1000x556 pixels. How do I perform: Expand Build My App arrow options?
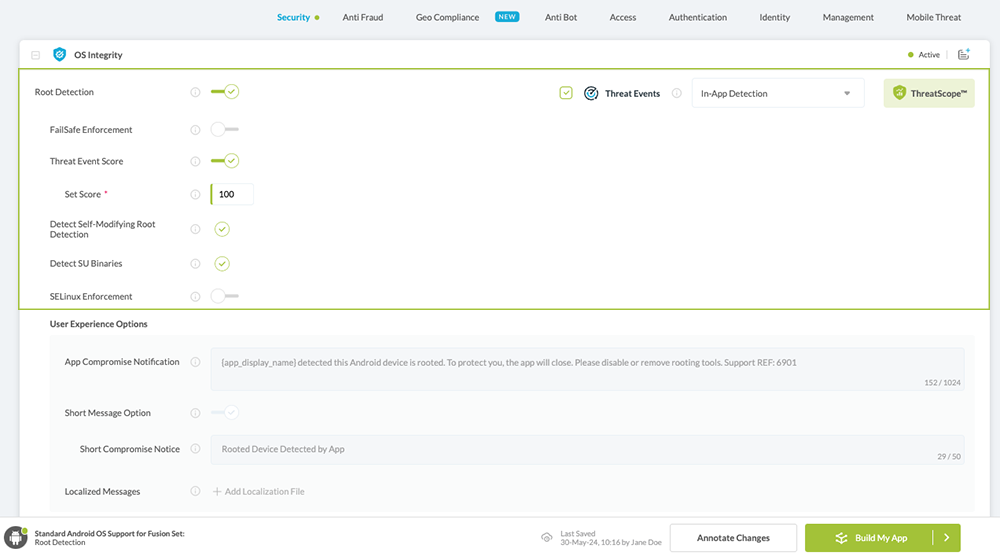pos(946,538)
